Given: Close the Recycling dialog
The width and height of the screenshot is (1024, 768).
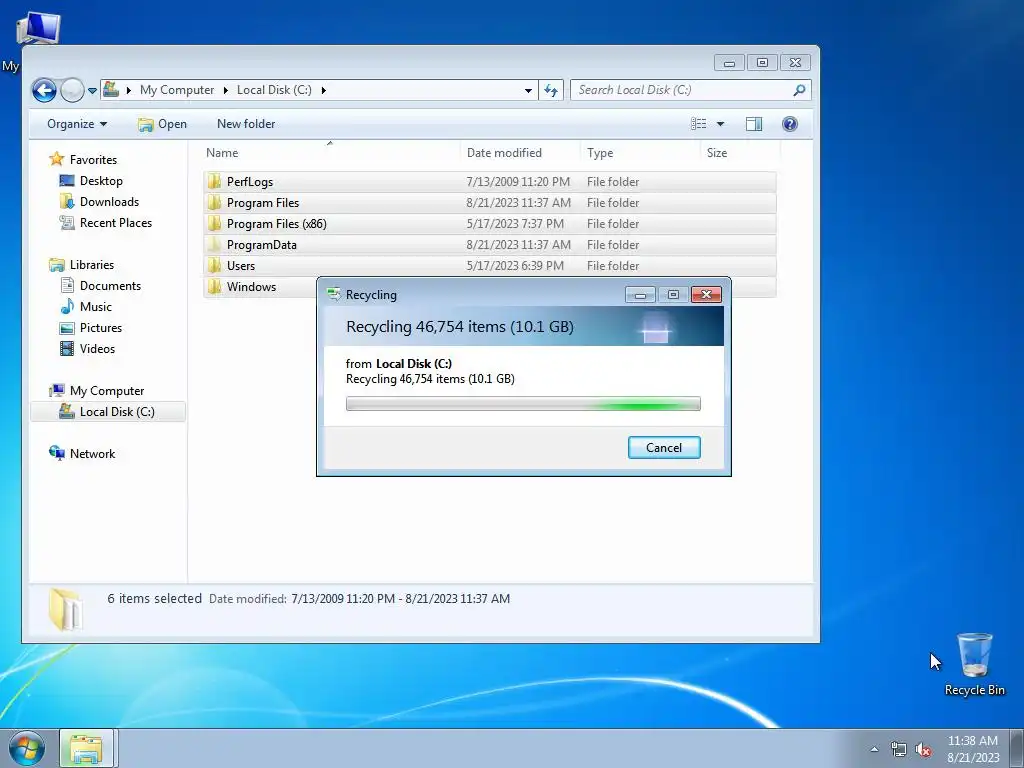Looking at the screenshot, I should pyautogui.click(x=706, y=295).
